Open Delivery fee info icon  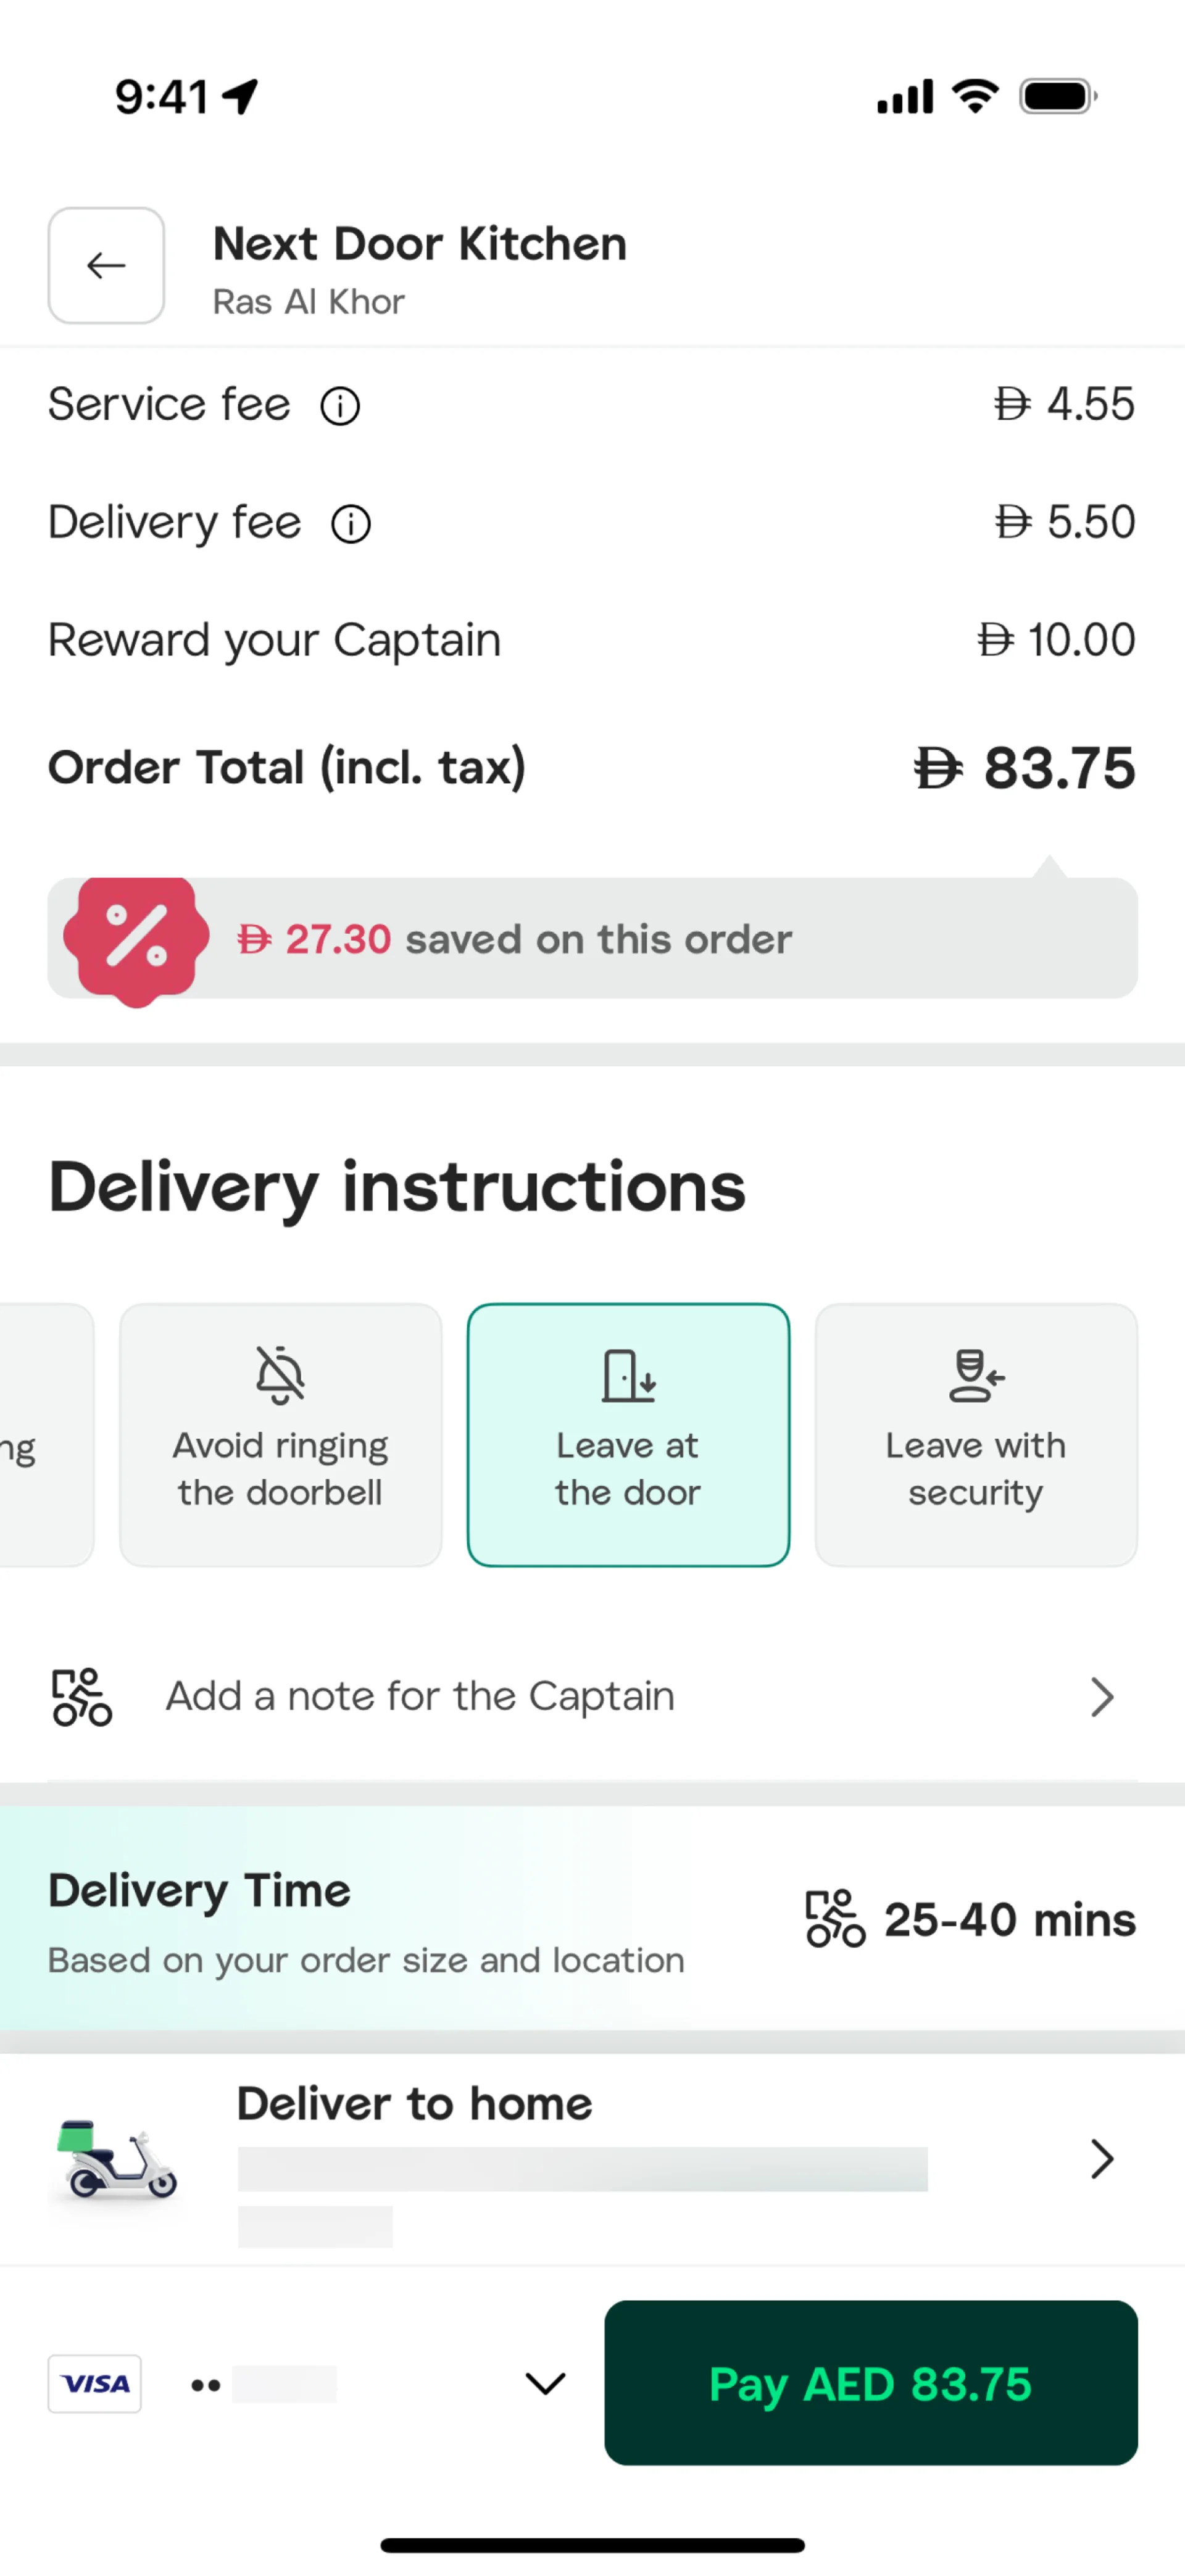point(351,524)
